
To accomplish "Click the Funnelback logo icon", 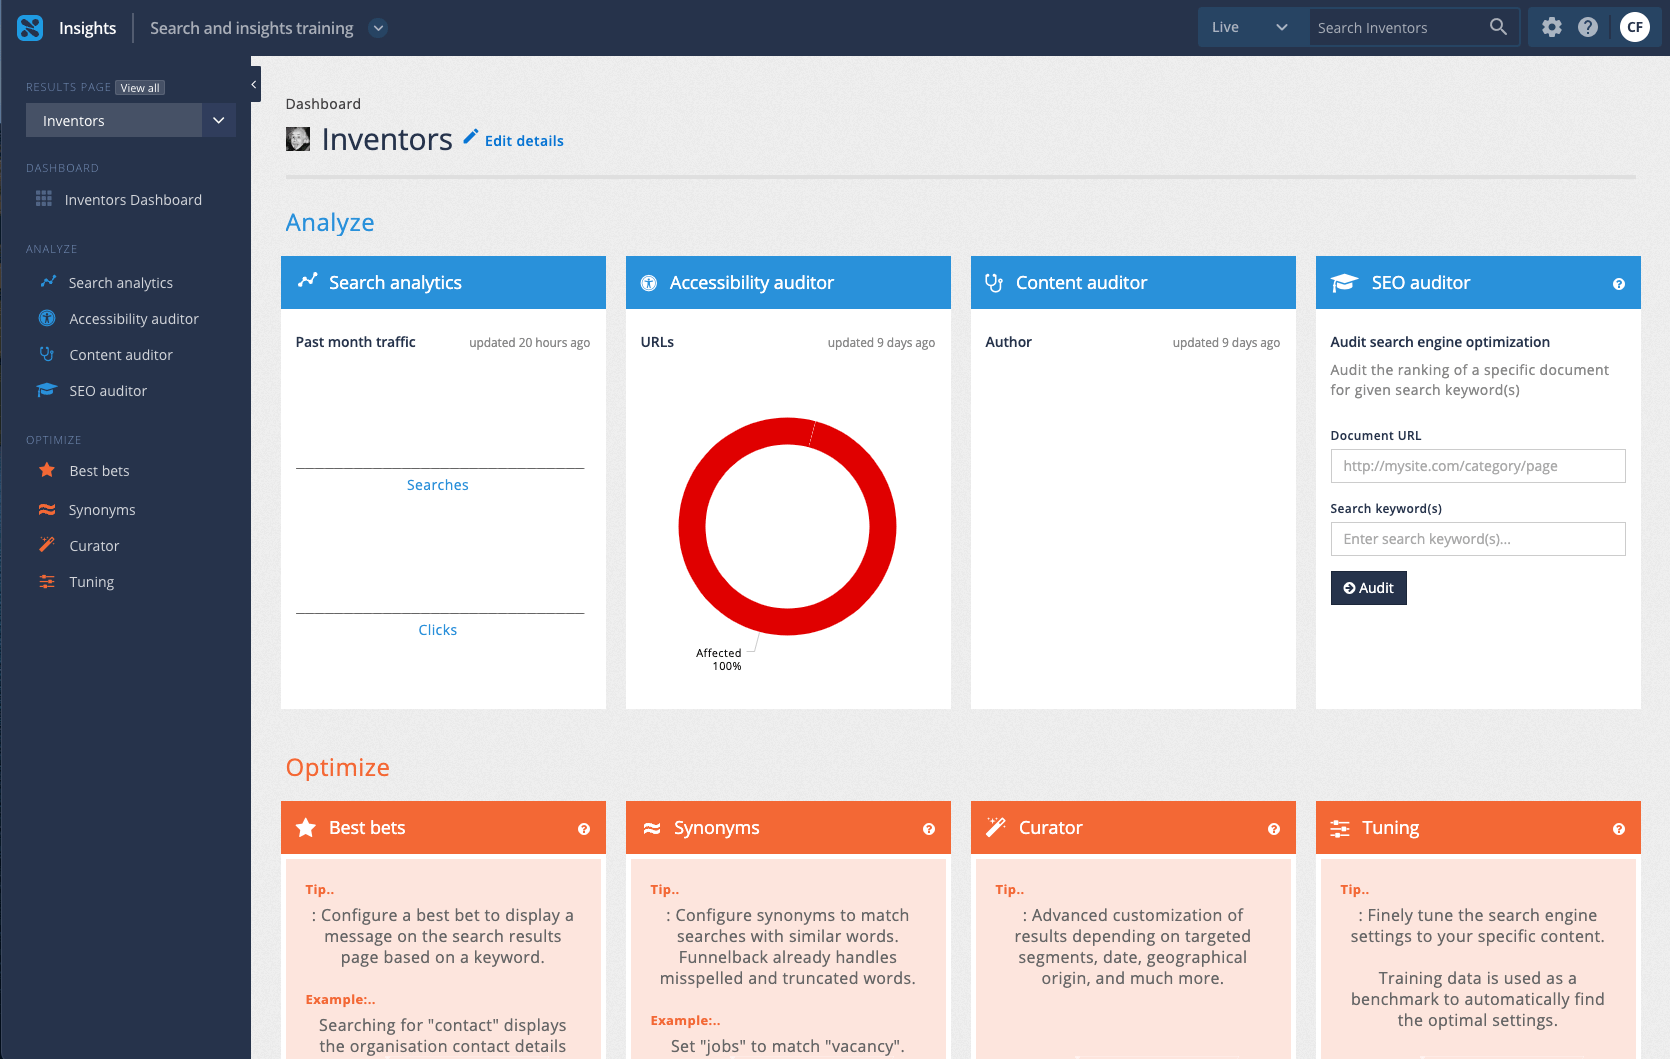I will coord(30,28).
